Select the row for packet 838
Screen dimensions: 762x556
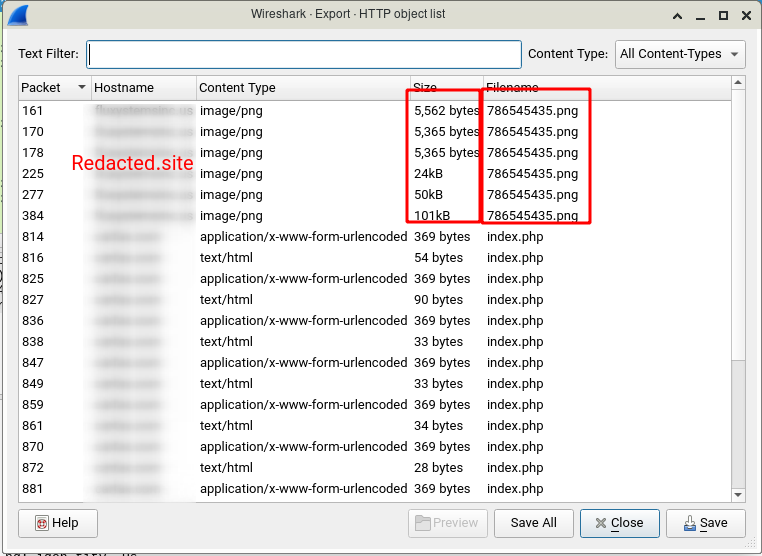pos(375,342)
